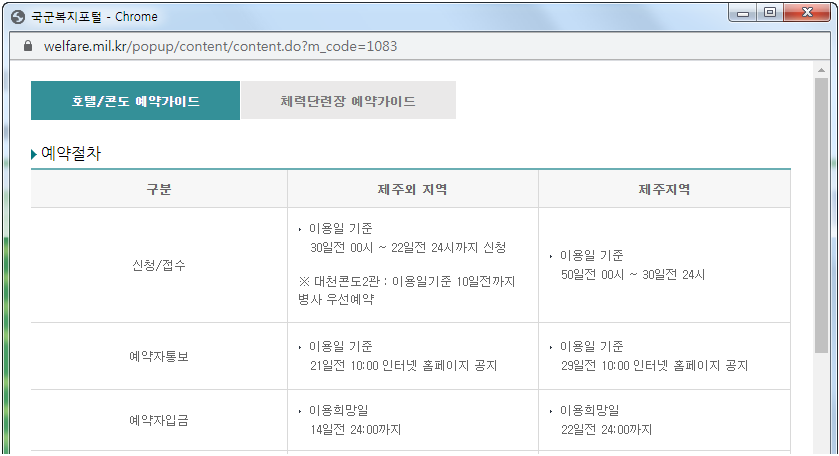
Task: Click the scrollbar up arrow
Action: pyautogui.click(x=821, y=70)
